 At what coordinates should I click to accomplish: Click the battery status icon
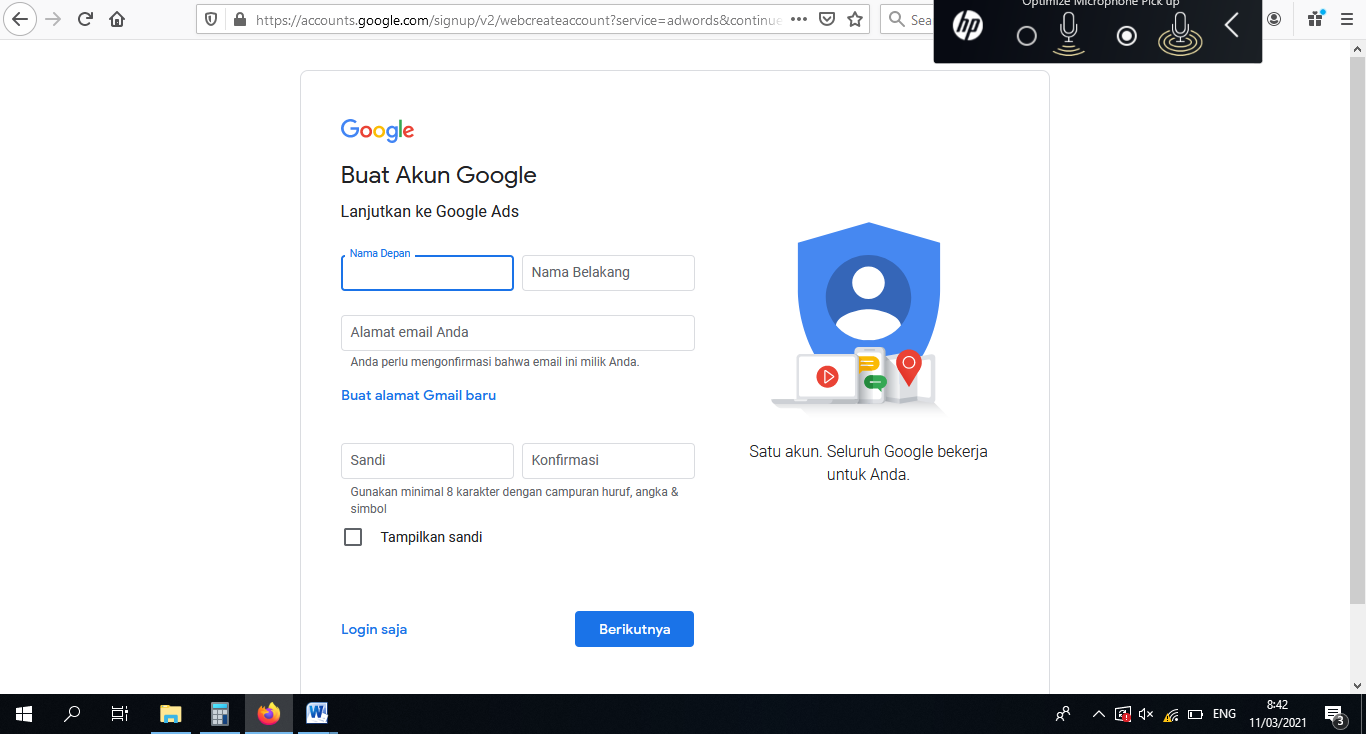tap(1195, 714)
